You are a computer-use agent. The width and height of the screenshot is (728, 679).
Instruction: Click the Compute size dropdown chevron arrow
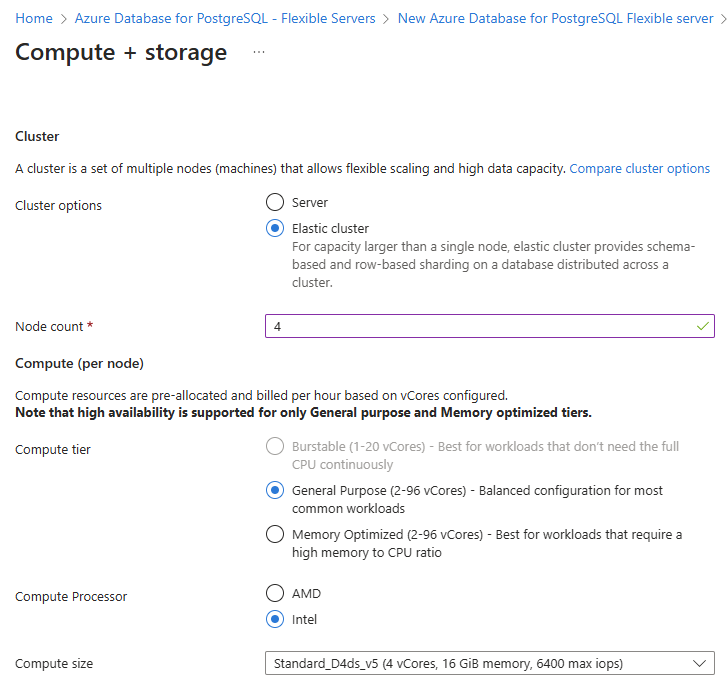[x=698, y=663]
